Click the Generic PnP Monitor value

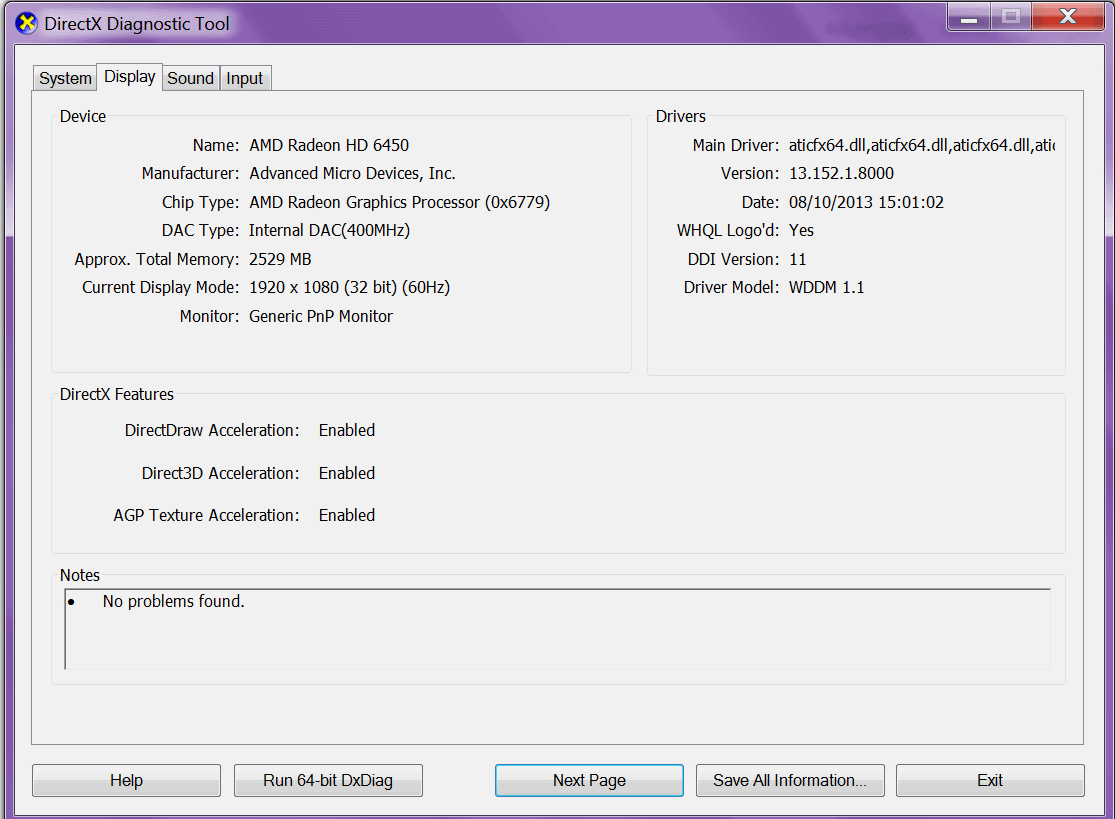click(x=321, y=316)
